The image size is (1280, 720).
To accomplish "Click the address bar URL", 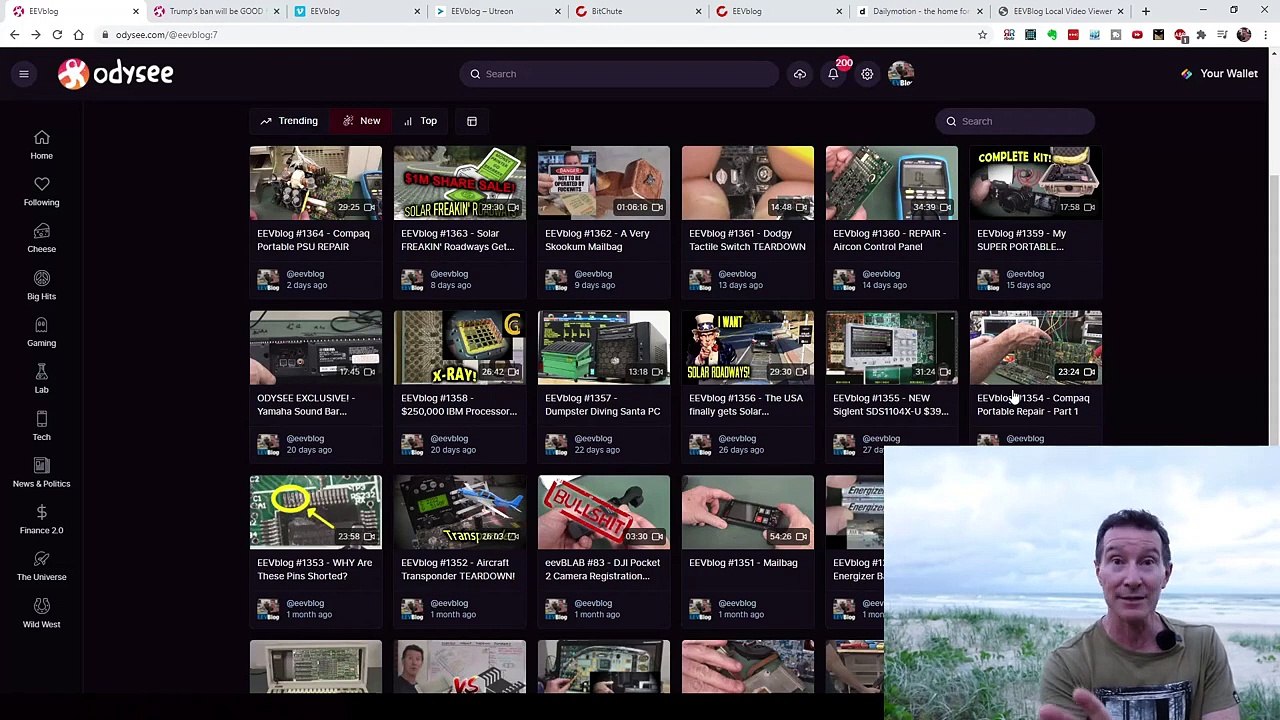I will [x=166, y=35].
